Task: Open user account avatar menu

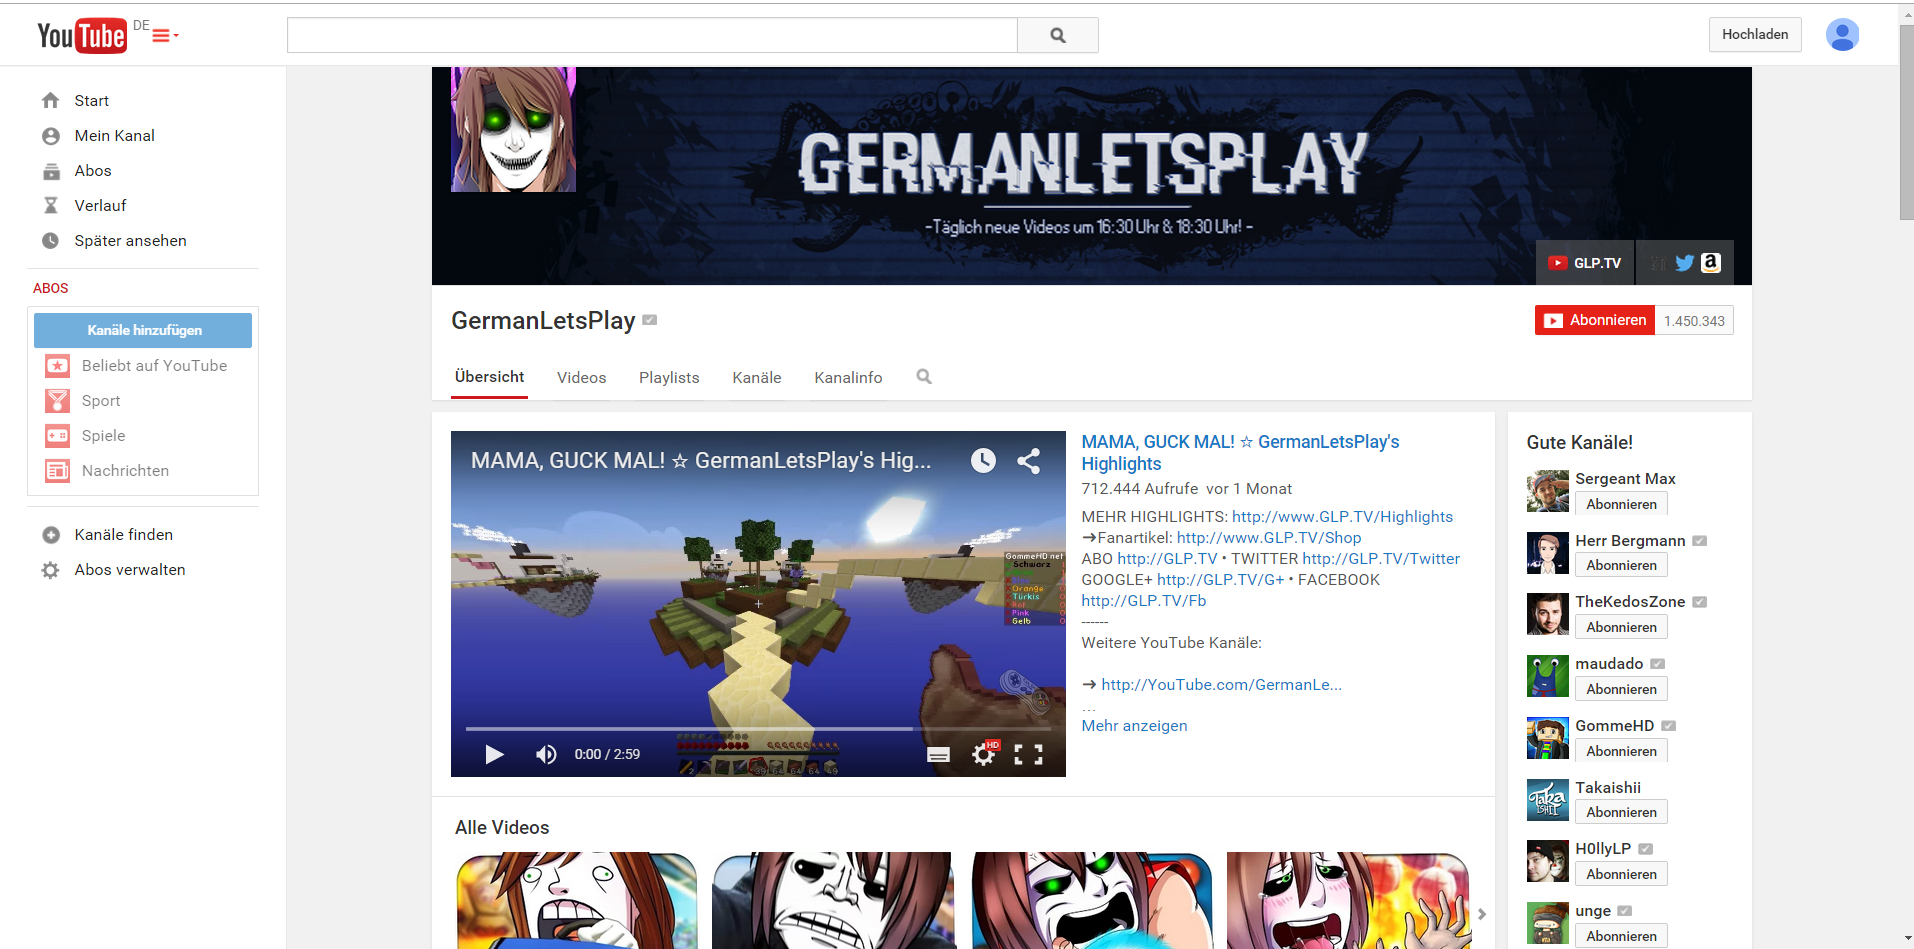Action: pos(1841,35)
